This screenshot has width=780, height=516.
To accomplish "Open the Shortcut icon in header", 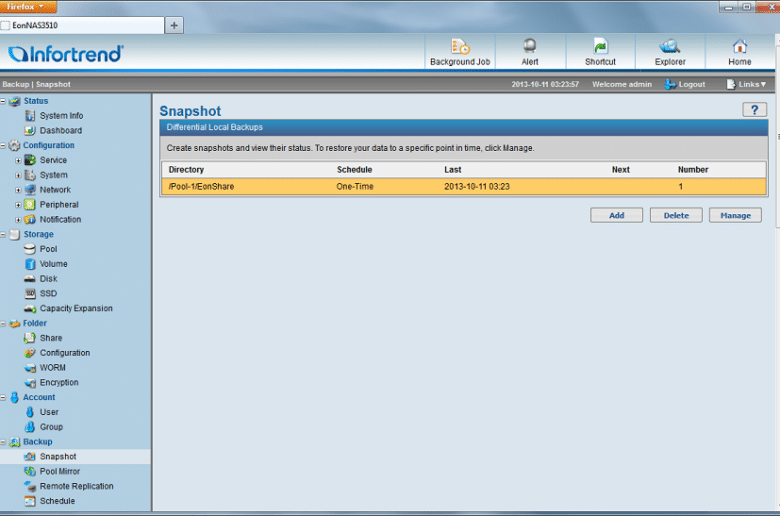I will 600,46.
